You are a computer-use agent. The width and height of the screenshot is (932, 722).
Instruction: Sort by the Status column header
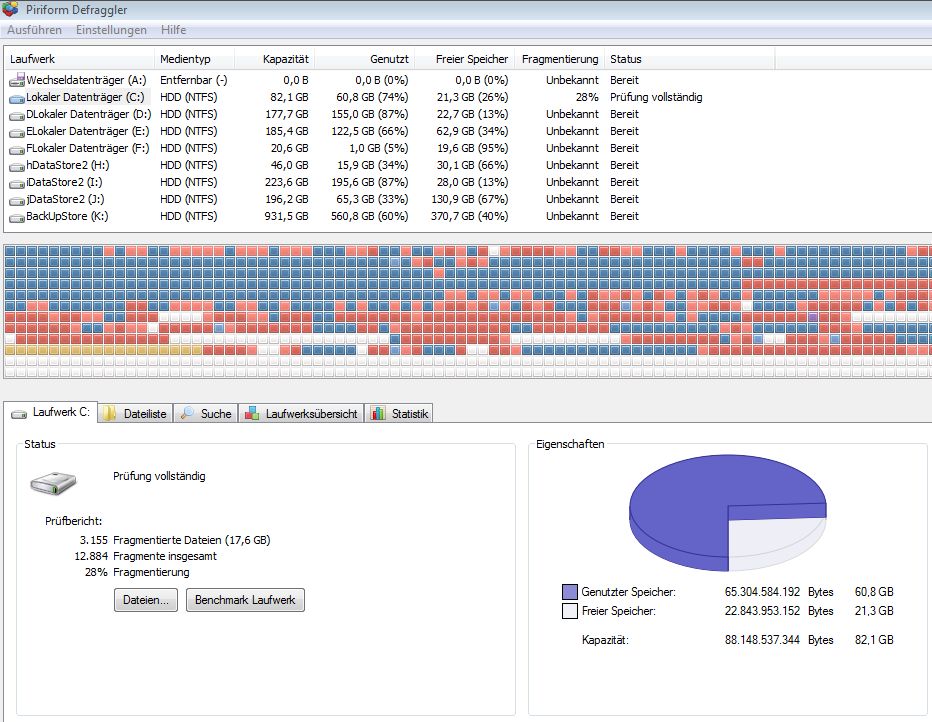[689, 59]
